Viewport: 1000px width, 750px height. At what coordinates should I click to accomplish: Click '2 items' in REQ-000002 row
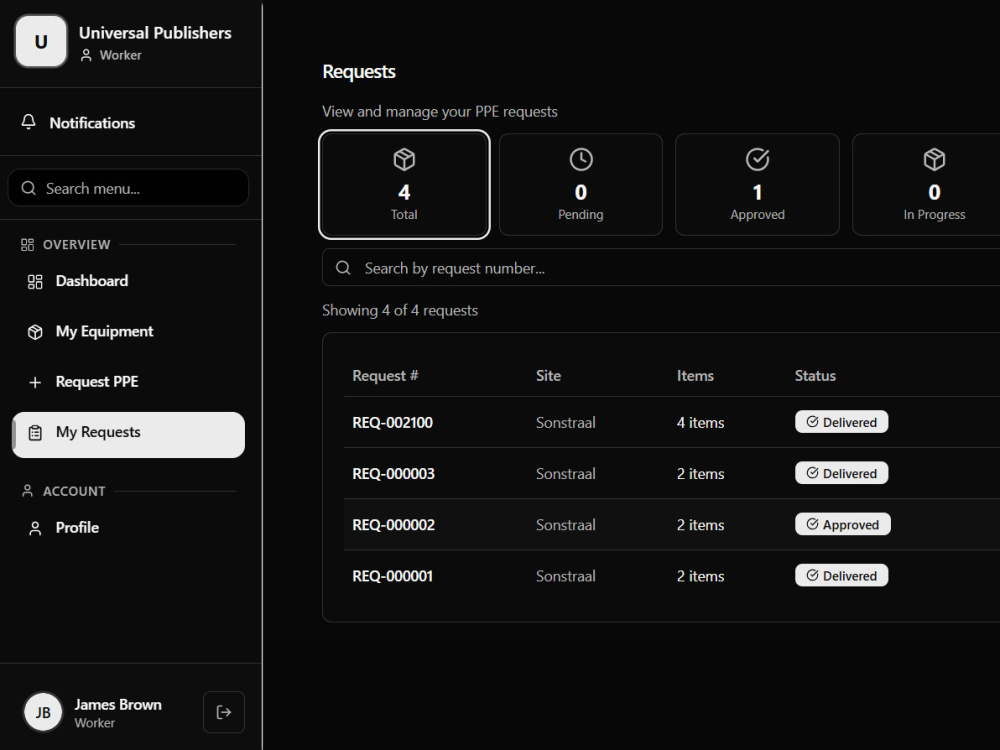(x=700, y=525)
